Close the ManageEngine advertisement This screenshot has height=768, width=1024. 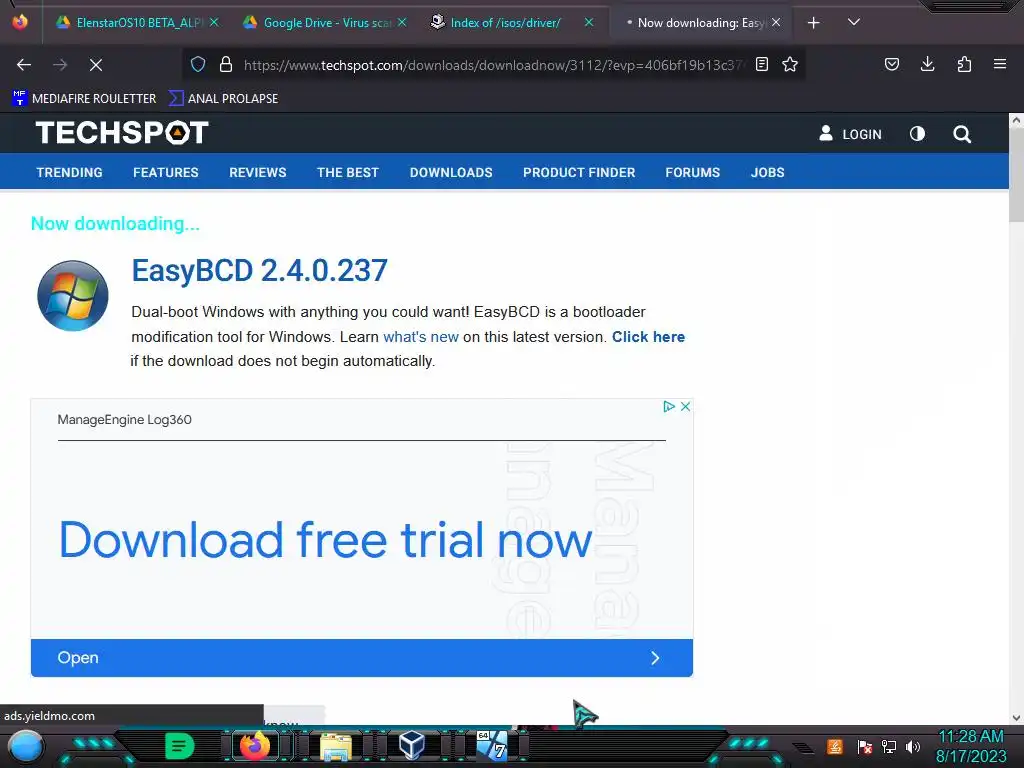click(x=685, y=406)
